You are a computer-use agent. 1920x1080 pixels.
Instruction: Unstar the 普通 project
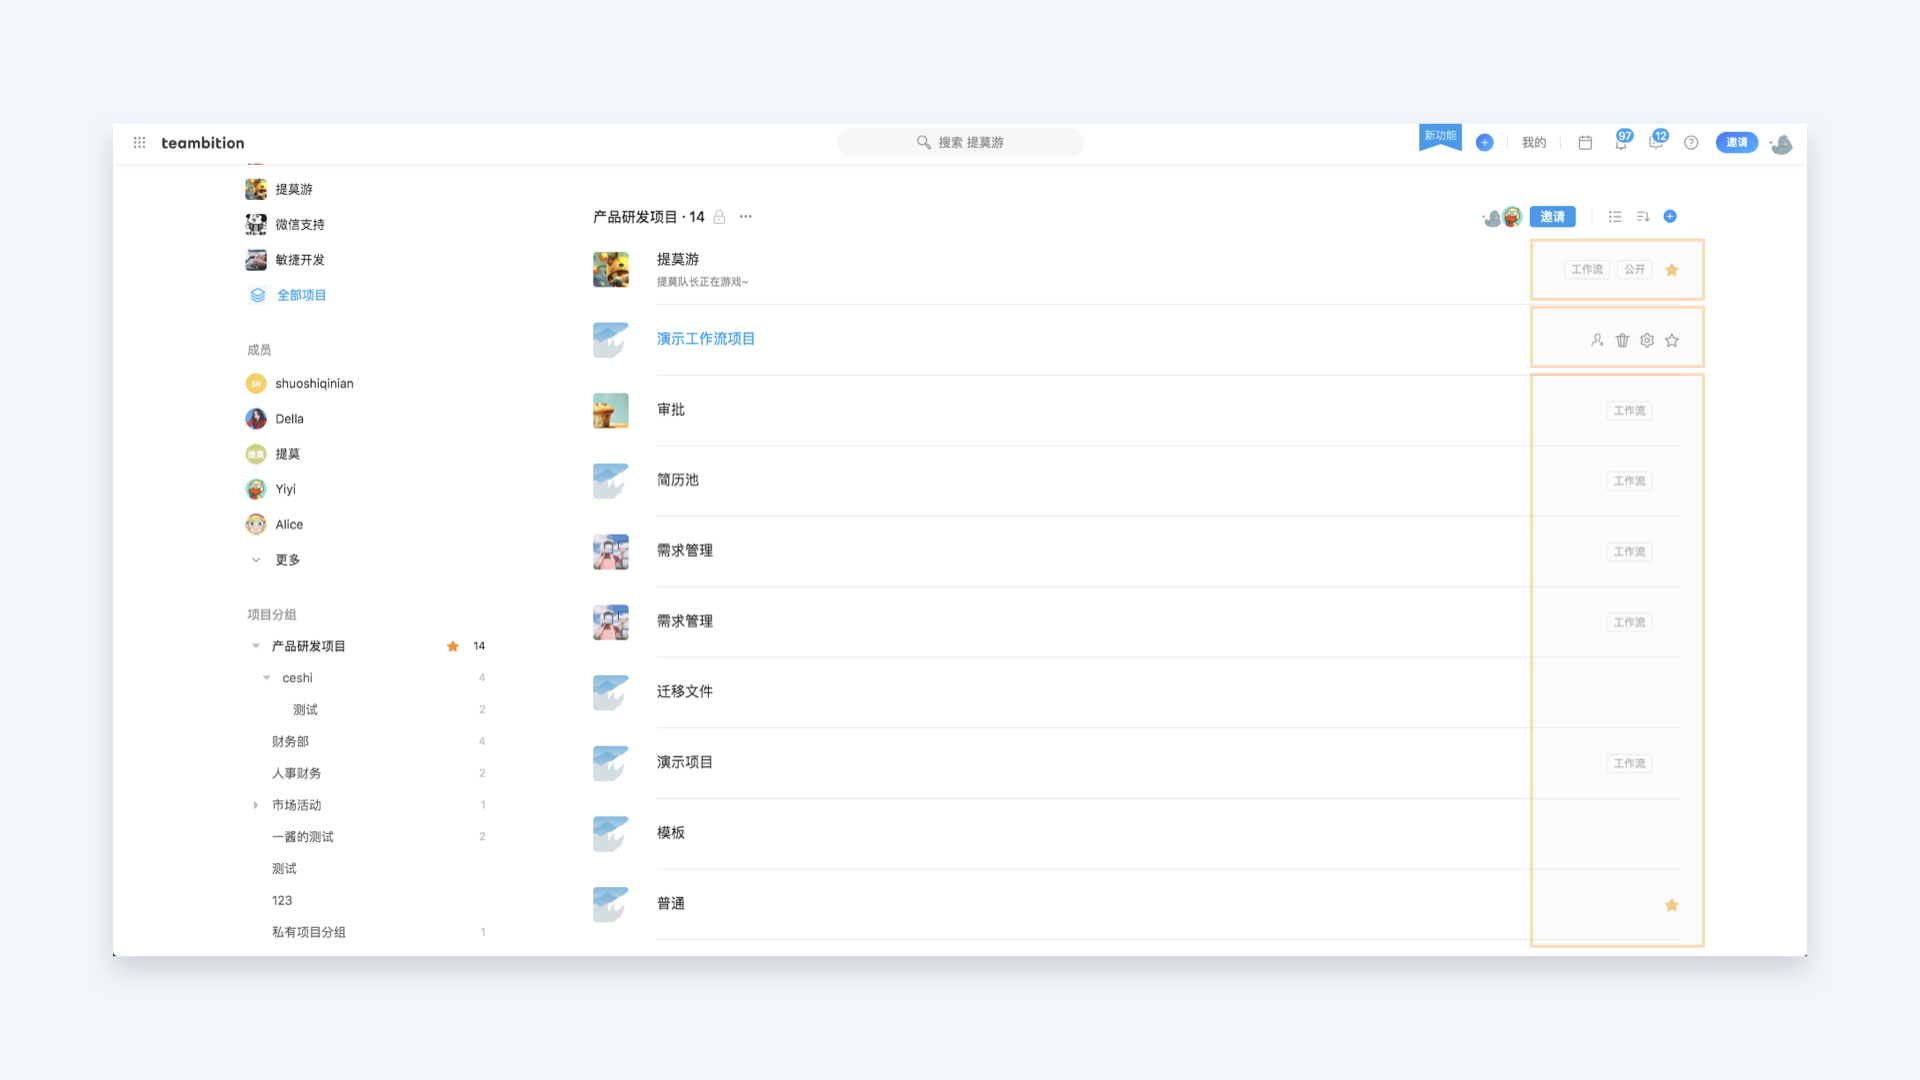click(1672, 905)
